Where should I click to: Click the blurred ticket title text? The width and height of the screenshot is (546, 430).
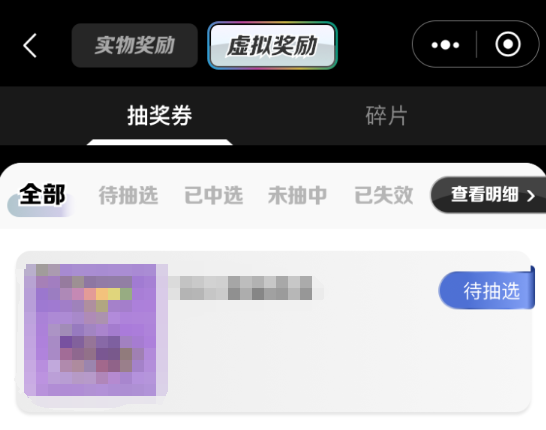point(246,288)
